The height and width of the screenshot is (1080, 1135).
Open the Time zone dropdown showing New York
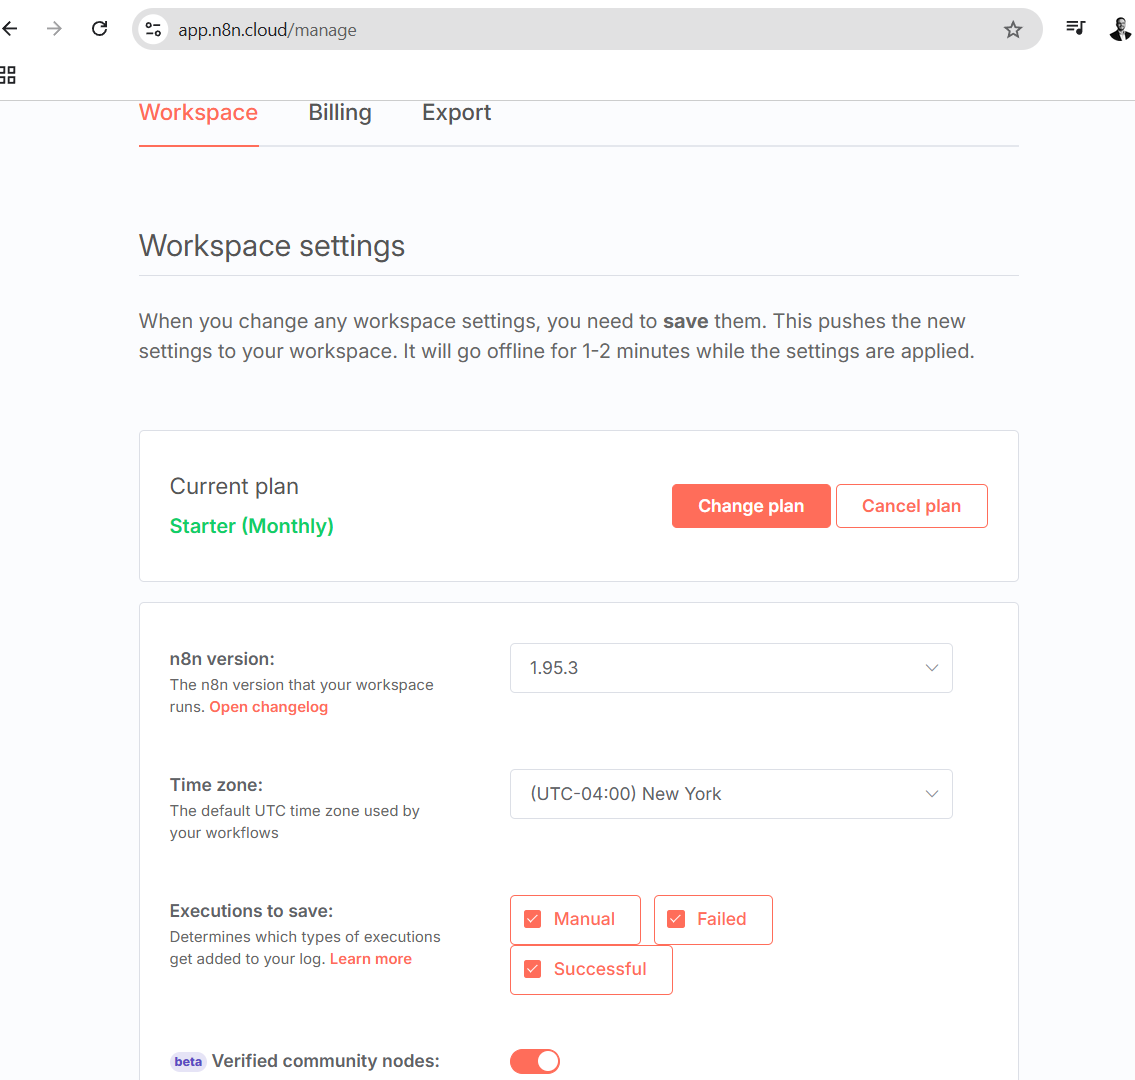pyautogui.click(x=731, y=794)
